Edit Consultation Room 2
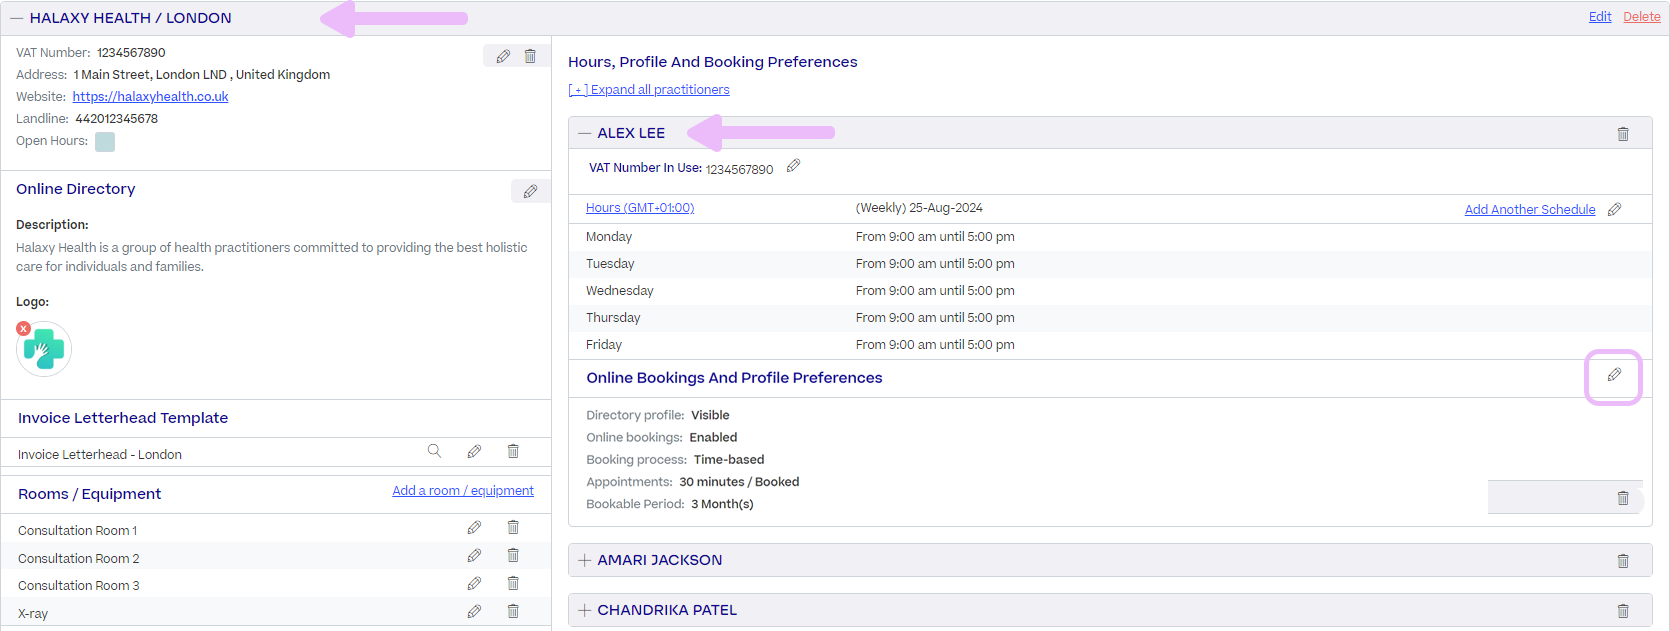This screenshot has width=1670, height=631. 474,555
